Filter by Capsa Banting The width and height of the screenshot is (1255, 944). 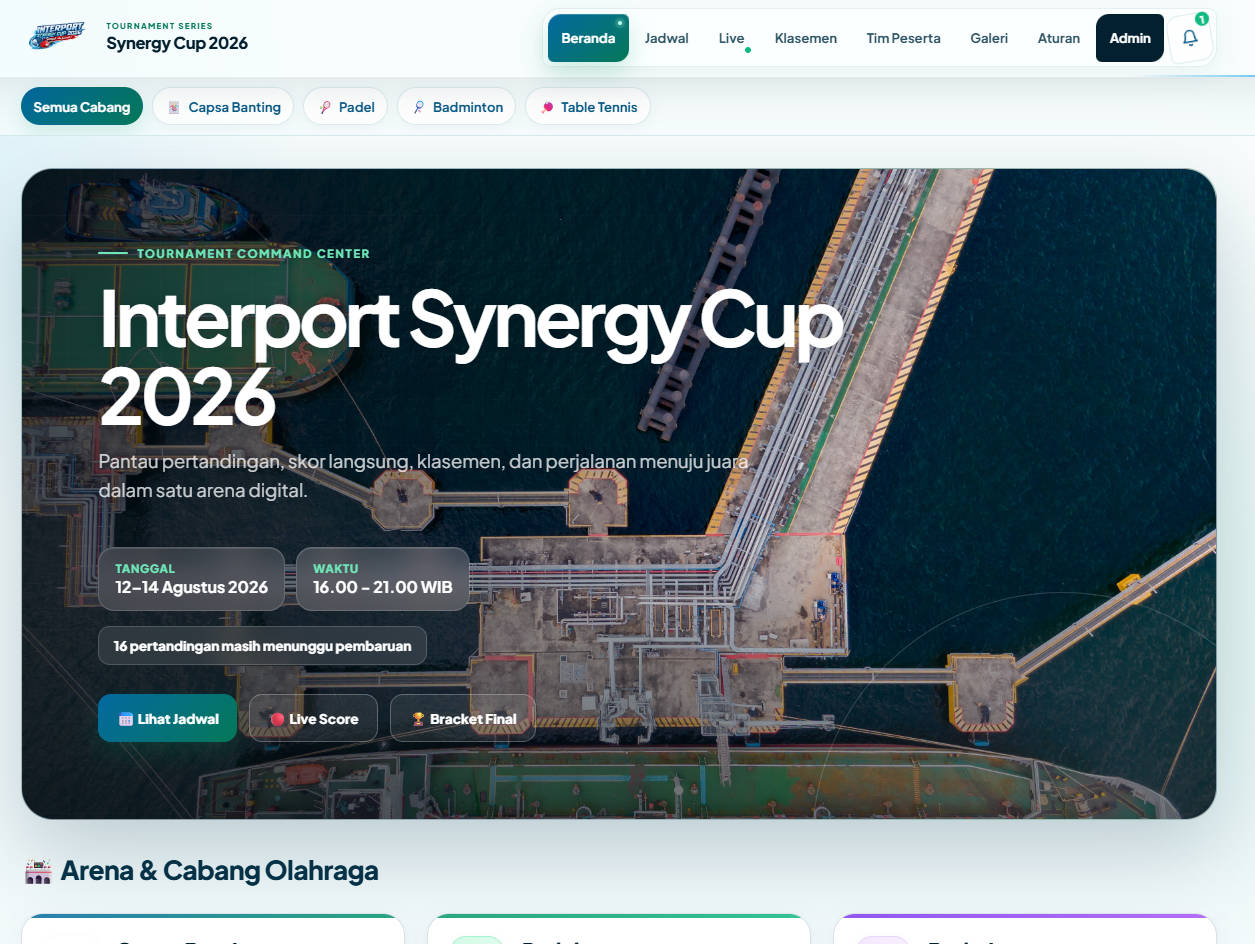(x=223, y=107)
